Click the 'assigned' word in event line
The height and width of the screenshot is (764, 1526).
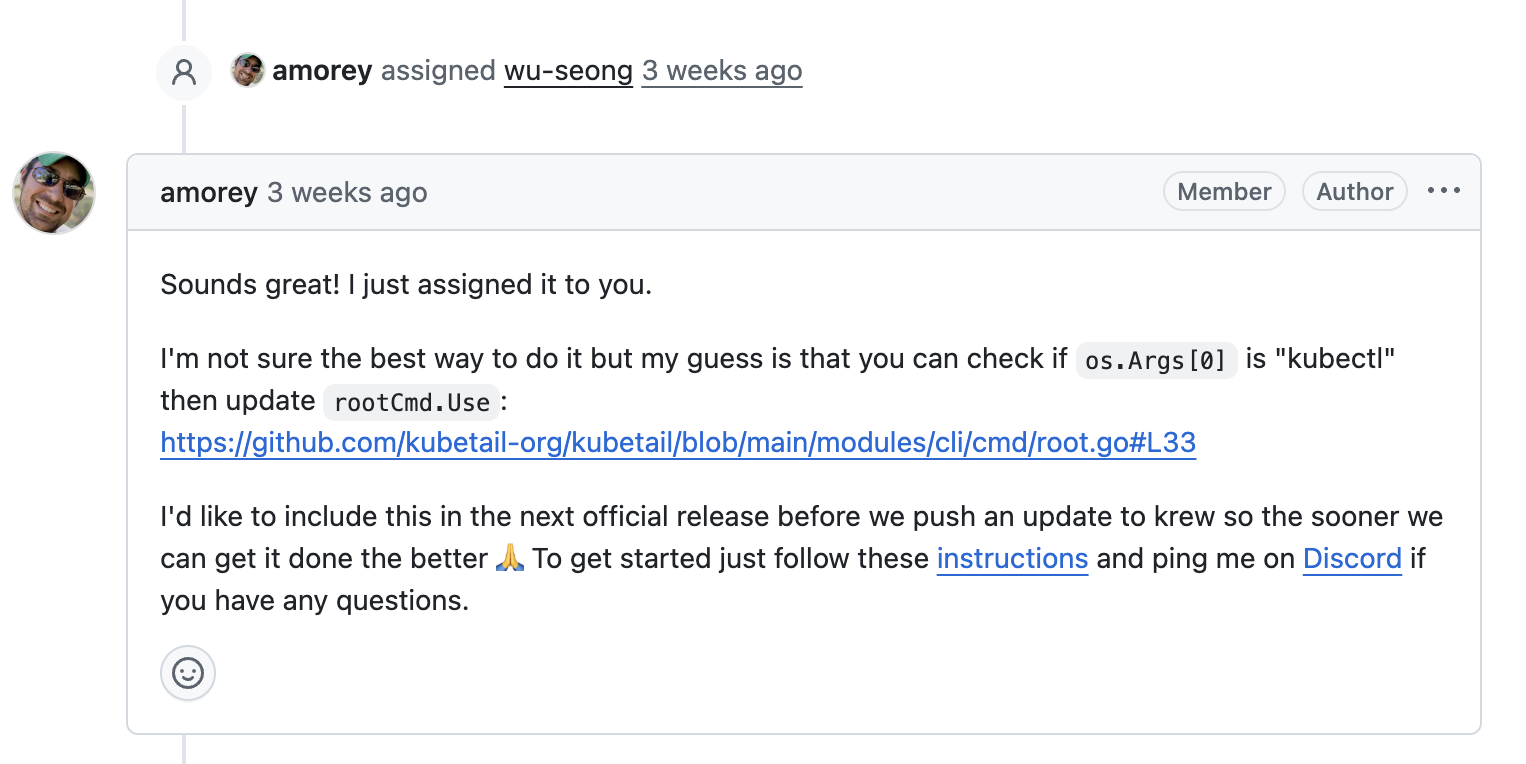coord(438,71)
